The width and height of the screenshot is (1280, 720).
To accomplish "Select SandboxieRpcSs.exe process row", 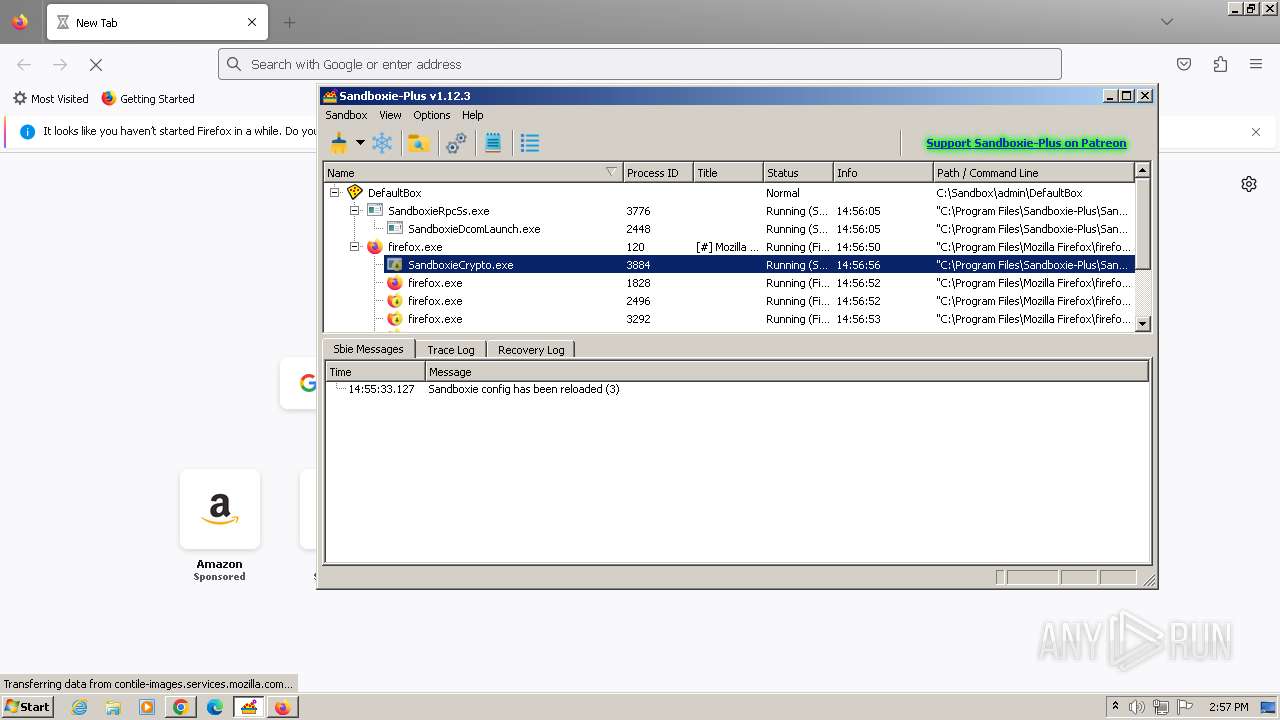I will (x=730, y=211).
